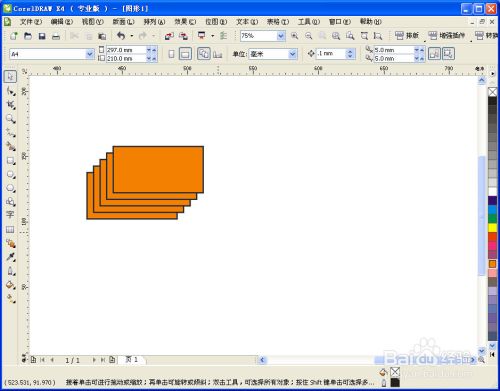500x391 pixels.
Task: Select the Eyedropper tool
Action: 11,257
